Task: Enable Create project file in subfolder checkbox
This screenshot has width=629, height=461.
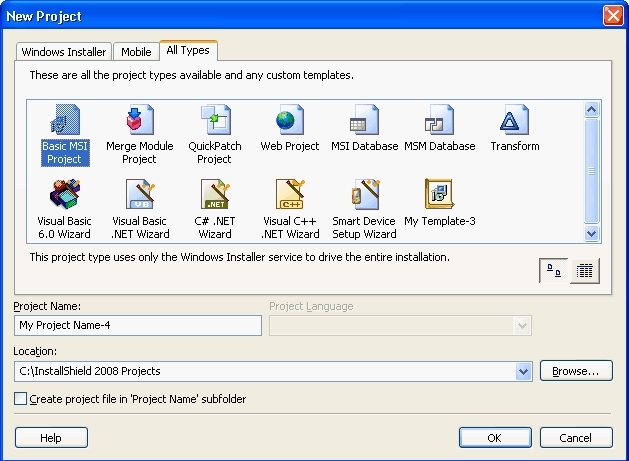Action: pos(21,399)
